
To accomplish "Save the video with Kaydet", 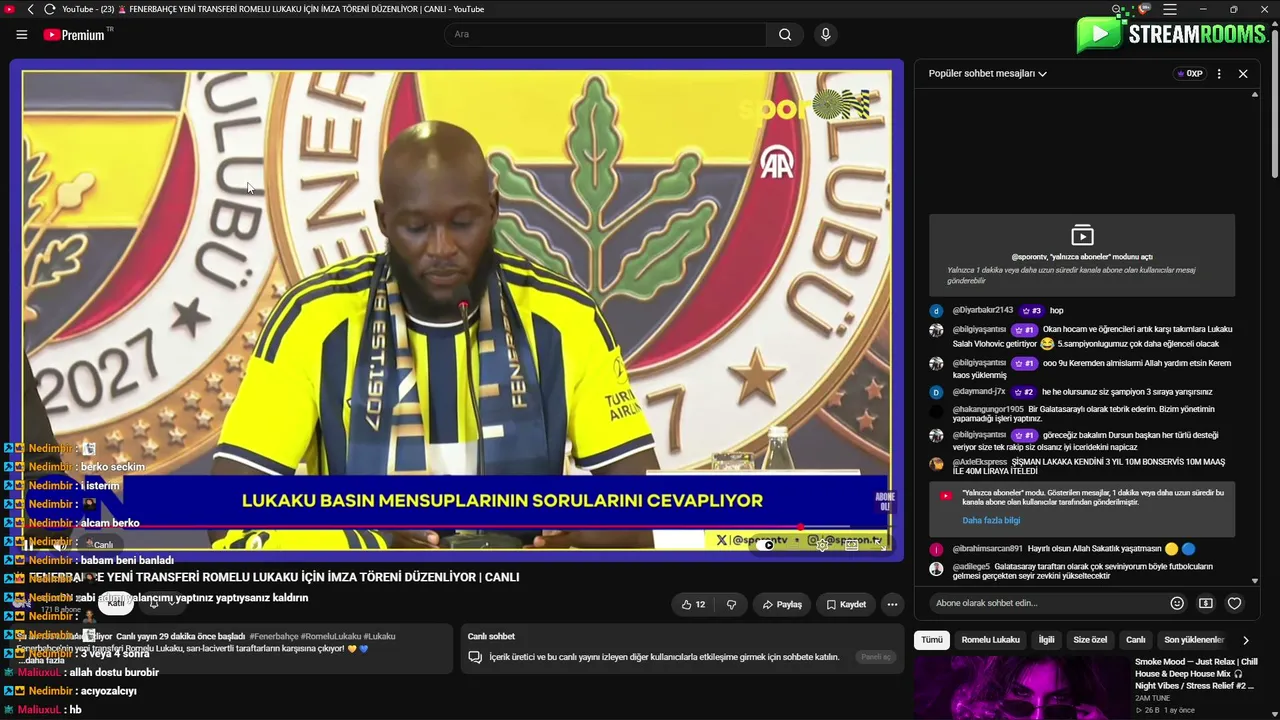I will click(846, 604).
